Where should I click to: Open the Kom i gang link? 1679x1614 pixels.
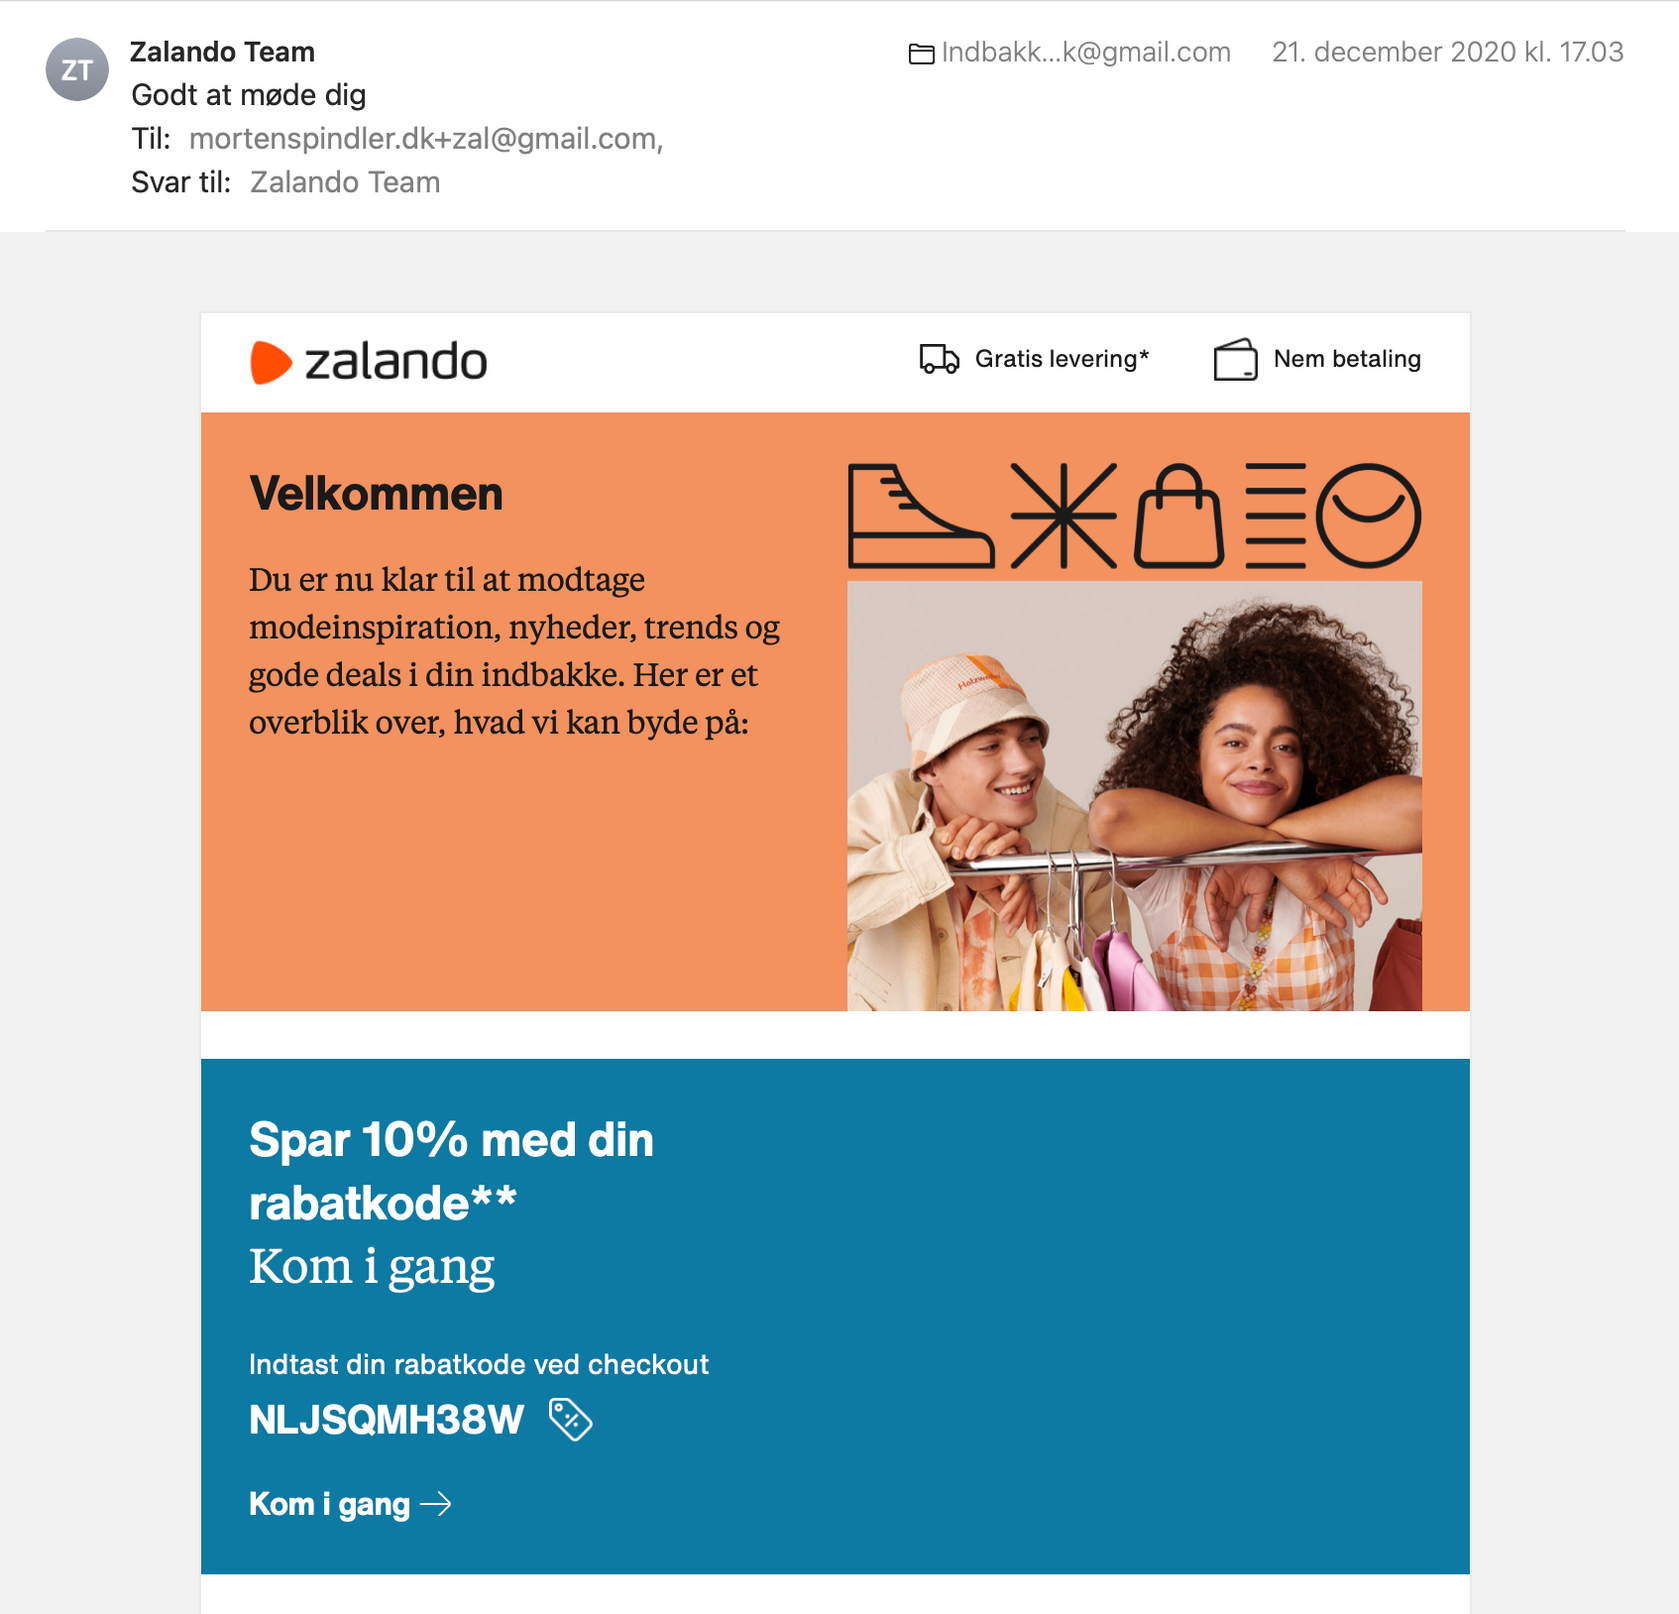350,1504
